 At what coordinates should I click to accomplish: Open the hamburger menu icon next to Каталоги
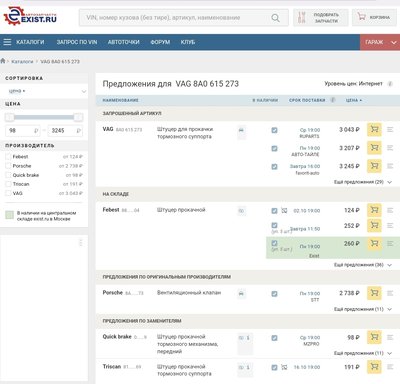tap(7, 42)
